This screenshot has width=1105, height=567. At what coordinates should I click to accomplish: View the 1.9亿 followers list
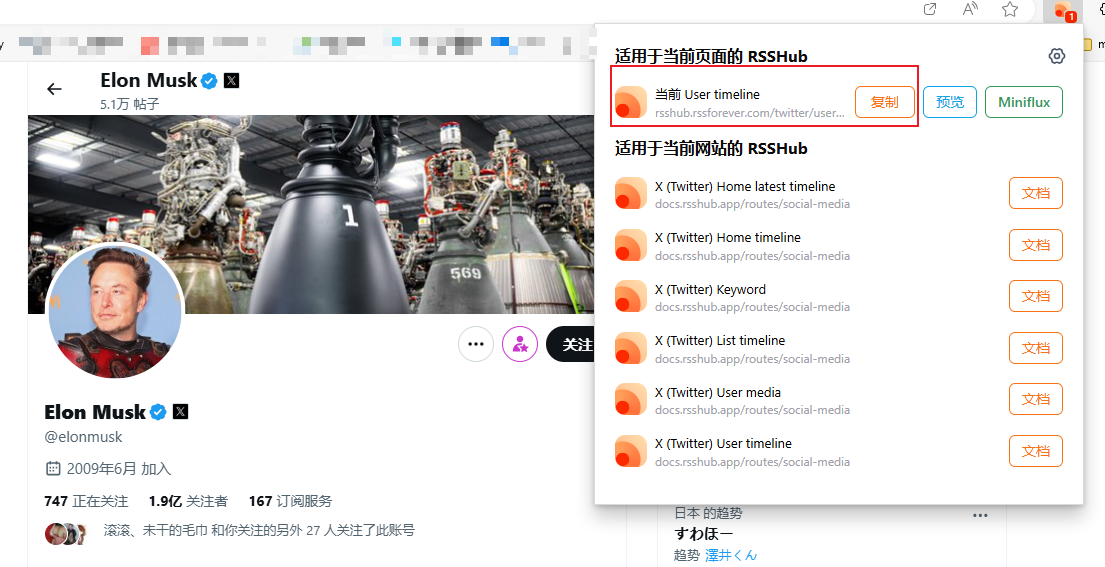click(x=188, y=501)
